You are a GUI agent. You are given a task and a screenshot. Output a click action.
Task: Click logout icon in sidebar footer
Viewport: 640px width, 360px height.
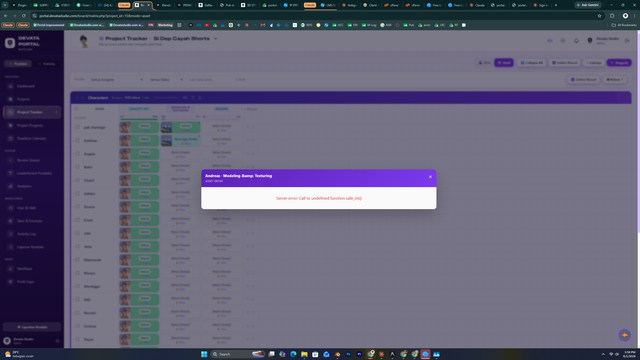tap(58, 341)
